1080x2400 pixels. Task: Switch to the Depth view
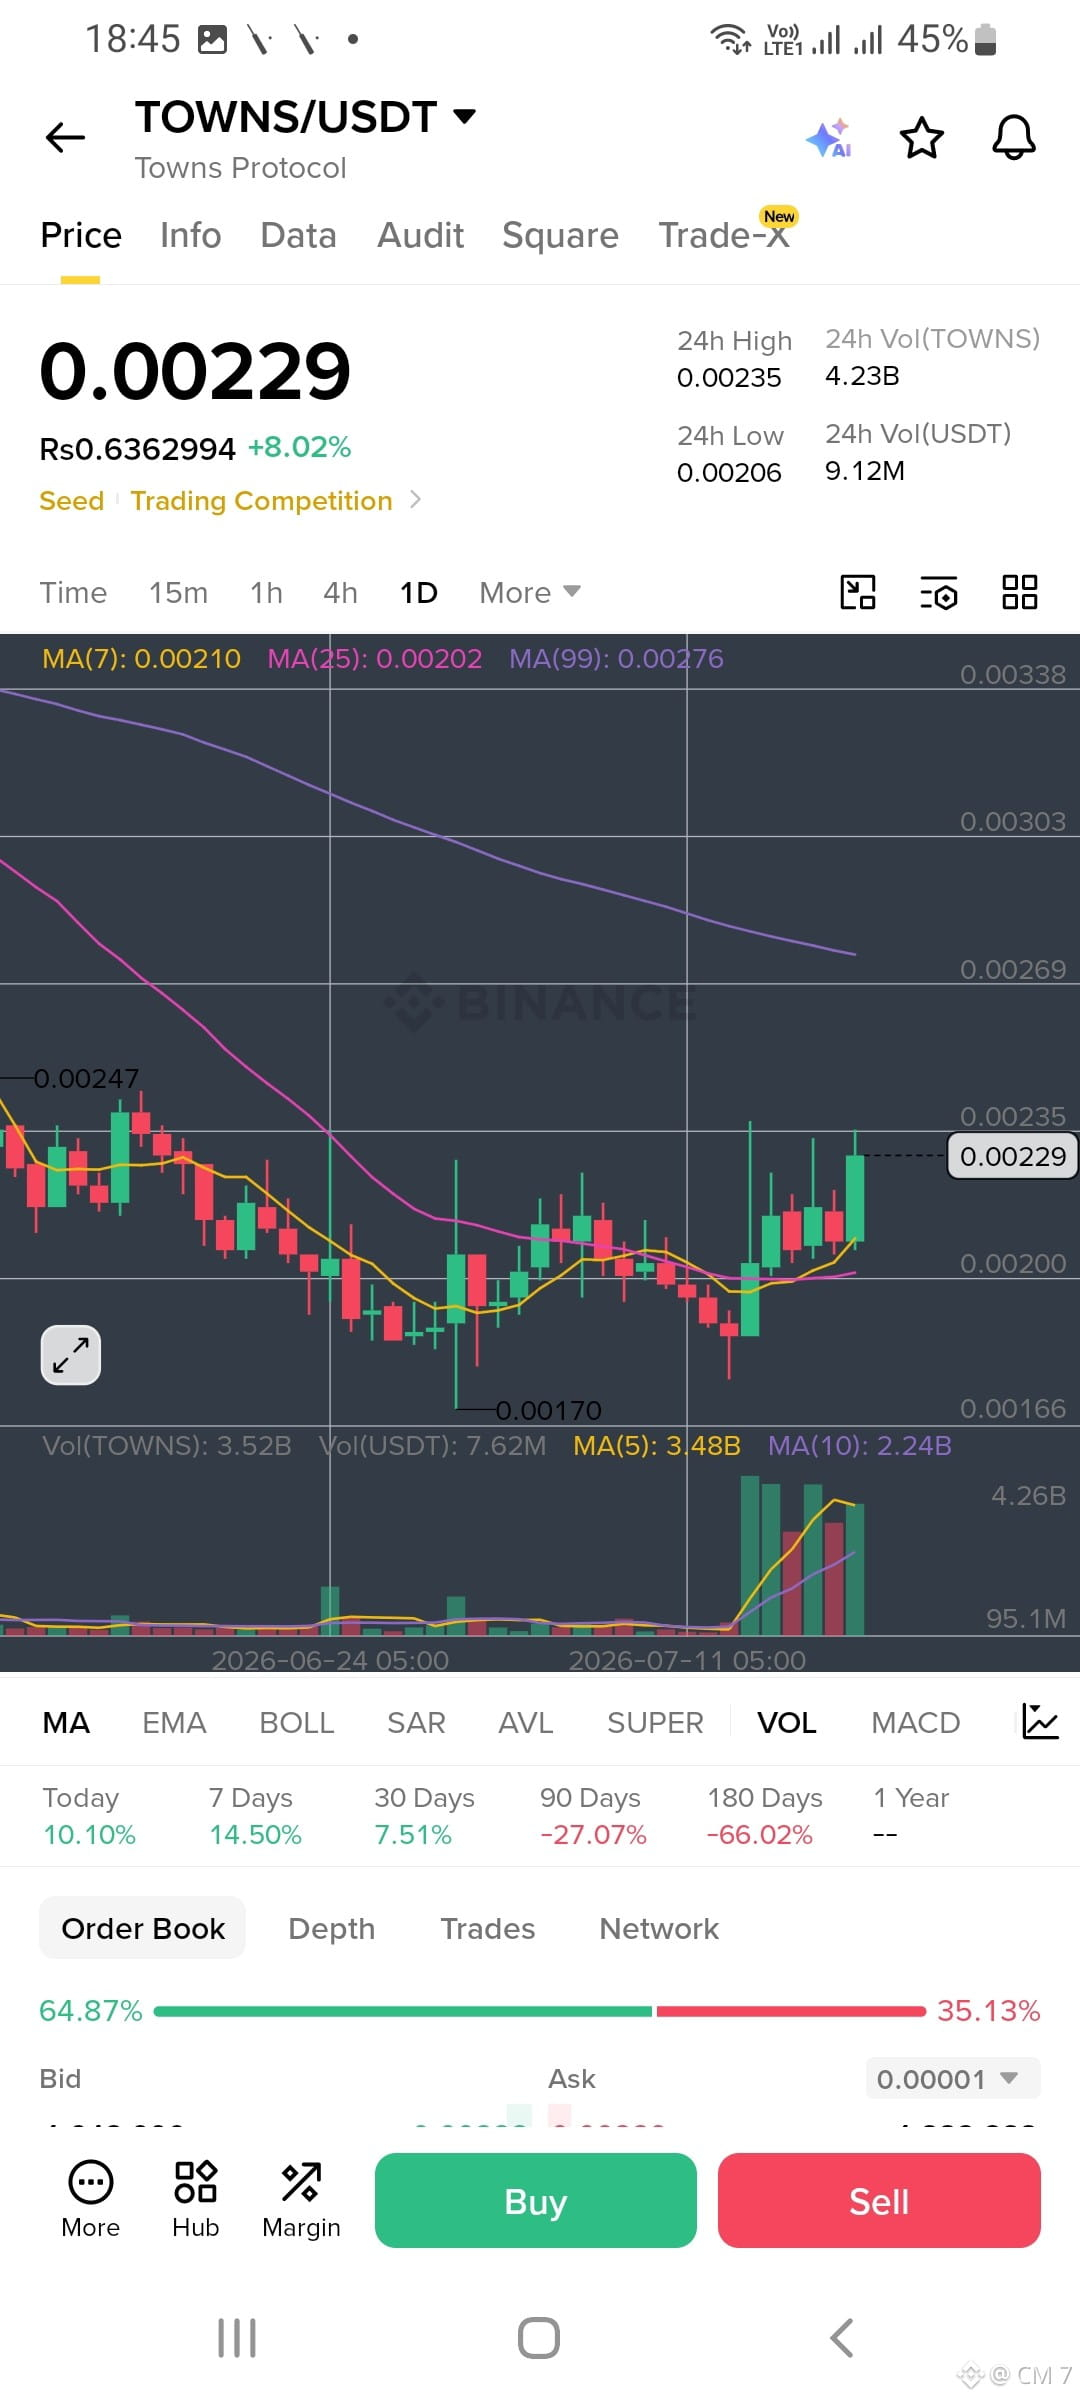pos(331,1928)
